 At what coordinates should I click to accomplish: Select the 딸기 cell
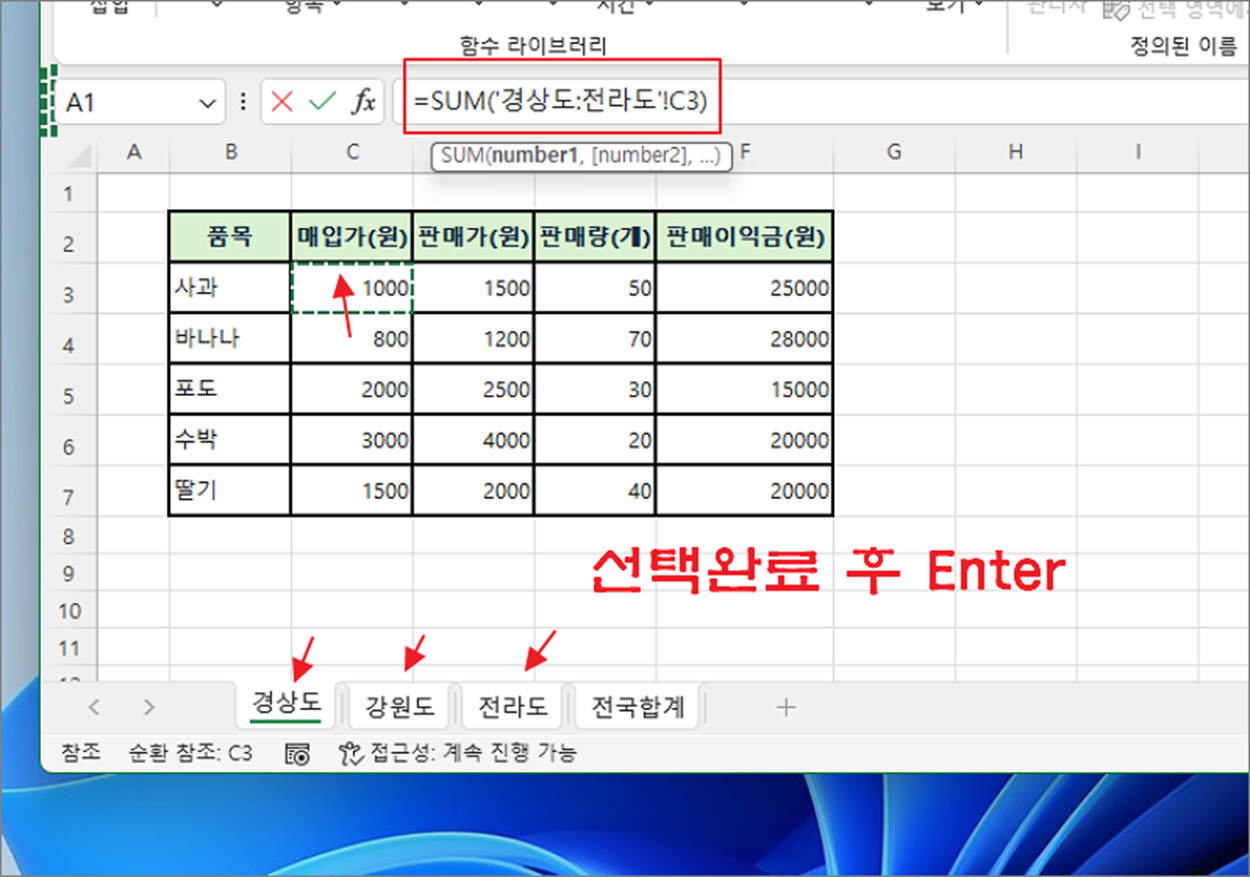[x=230, y=491]
